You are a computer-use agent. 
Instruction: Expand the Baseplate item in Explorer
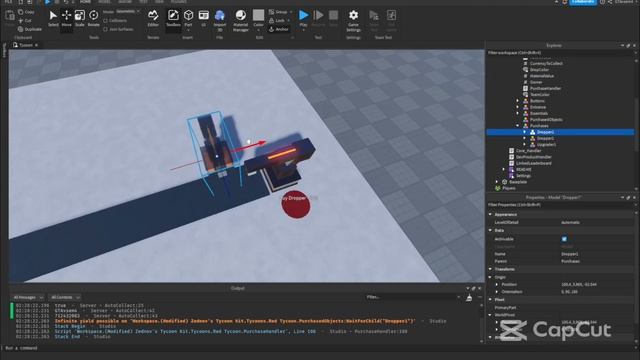point(497,182)
